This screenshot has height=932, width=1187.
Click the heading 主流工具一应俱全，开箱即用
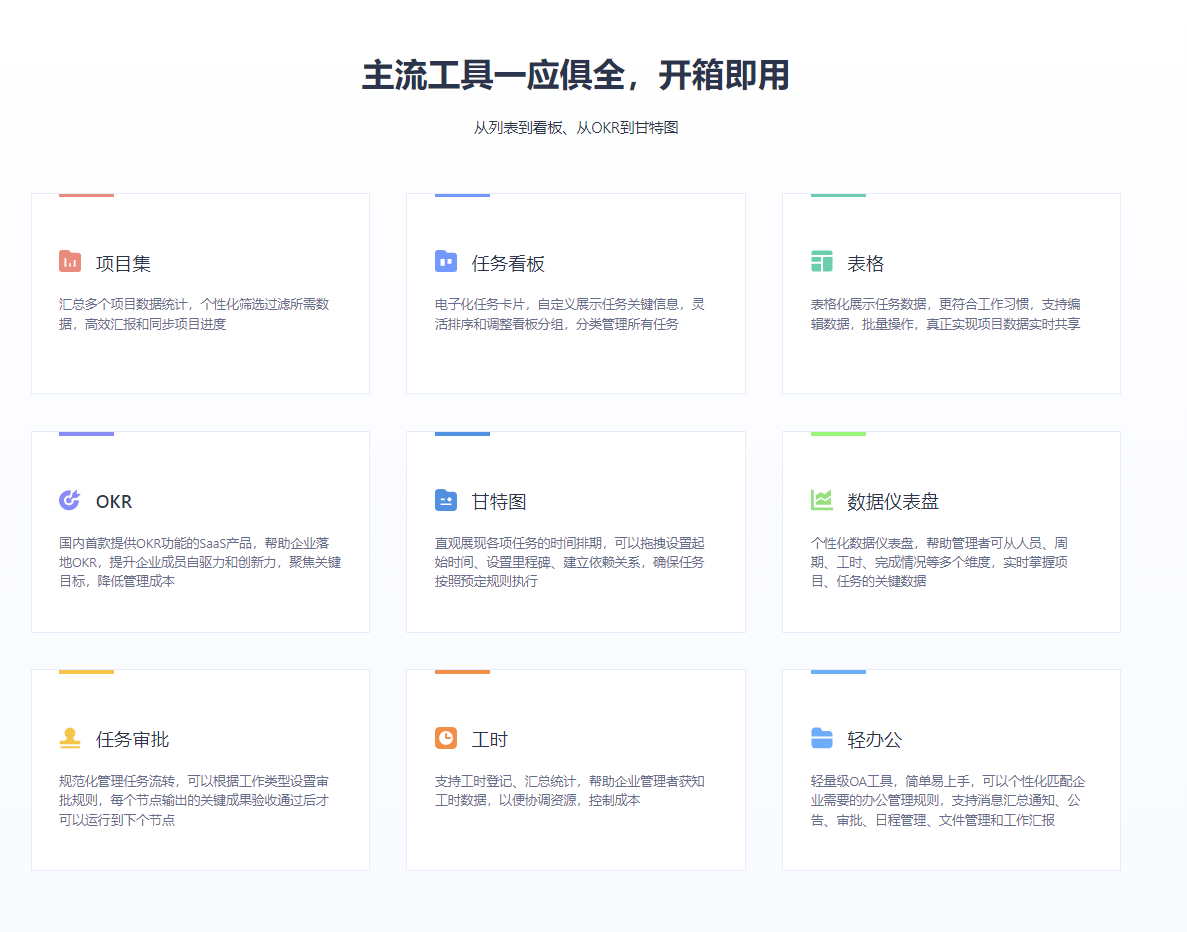pyautogui.click(x=575, y=76)
